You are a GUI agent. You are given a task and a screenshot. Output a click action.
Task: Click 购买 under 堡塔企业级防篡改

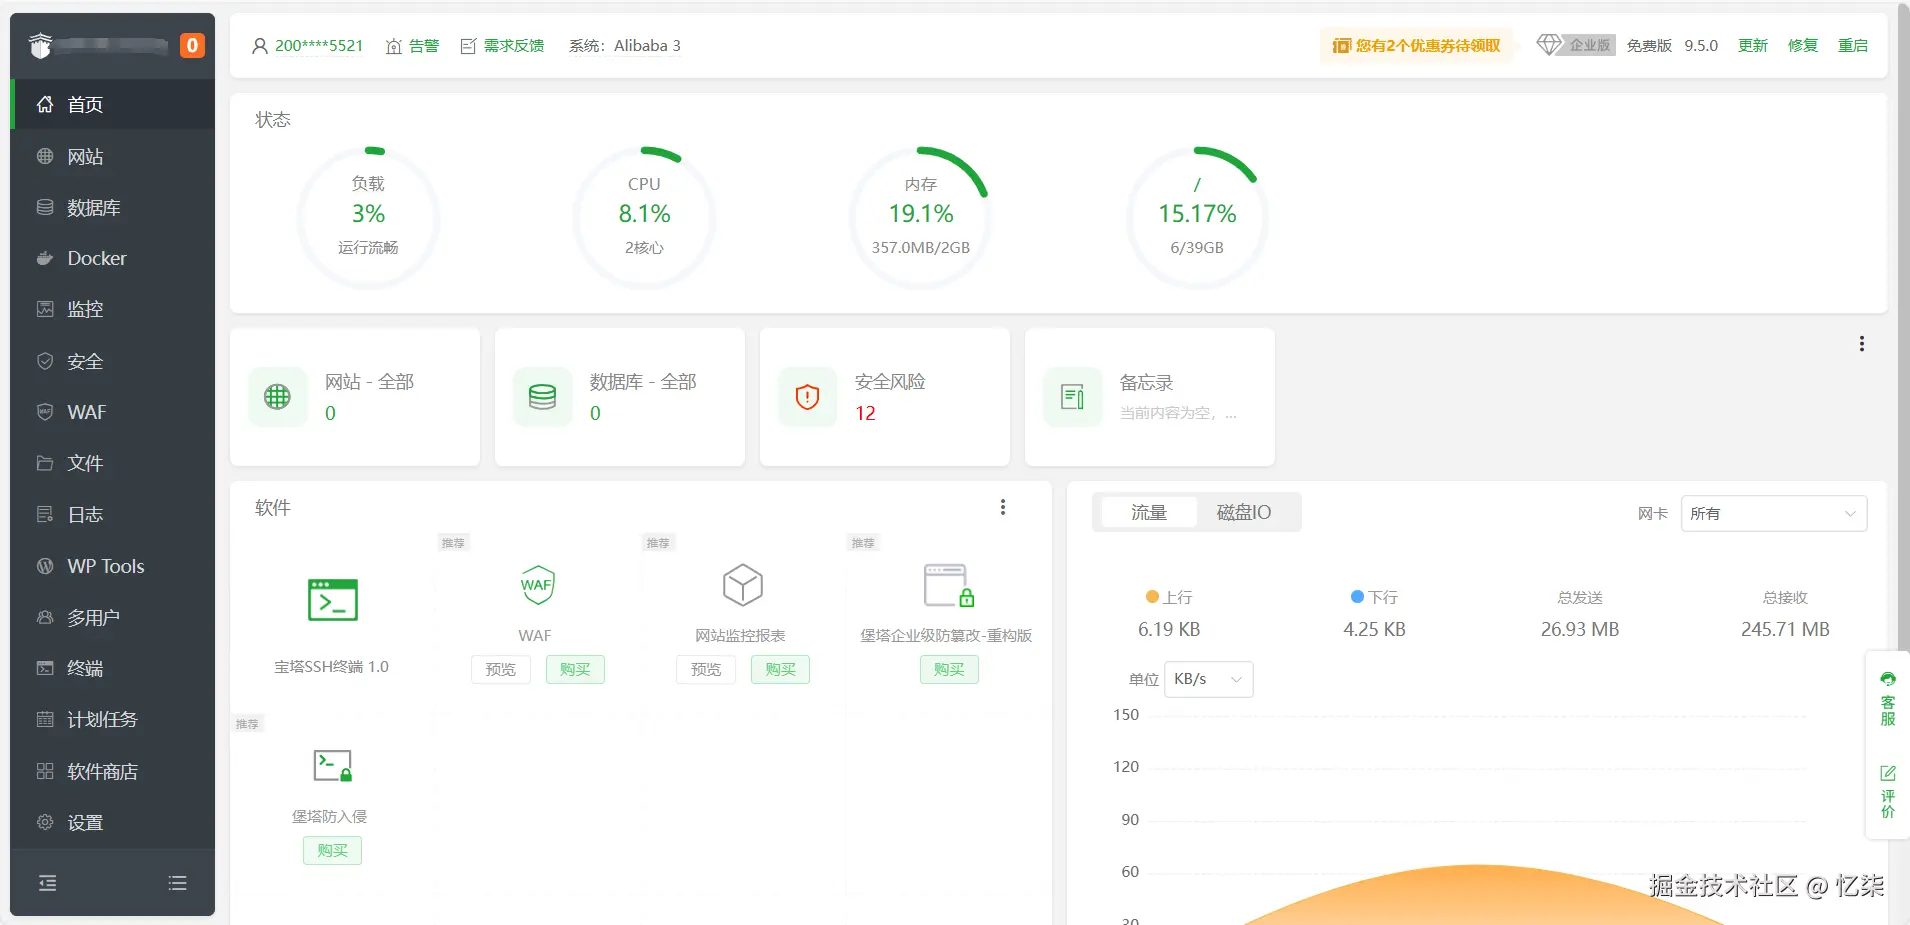[x=949, y=669]
